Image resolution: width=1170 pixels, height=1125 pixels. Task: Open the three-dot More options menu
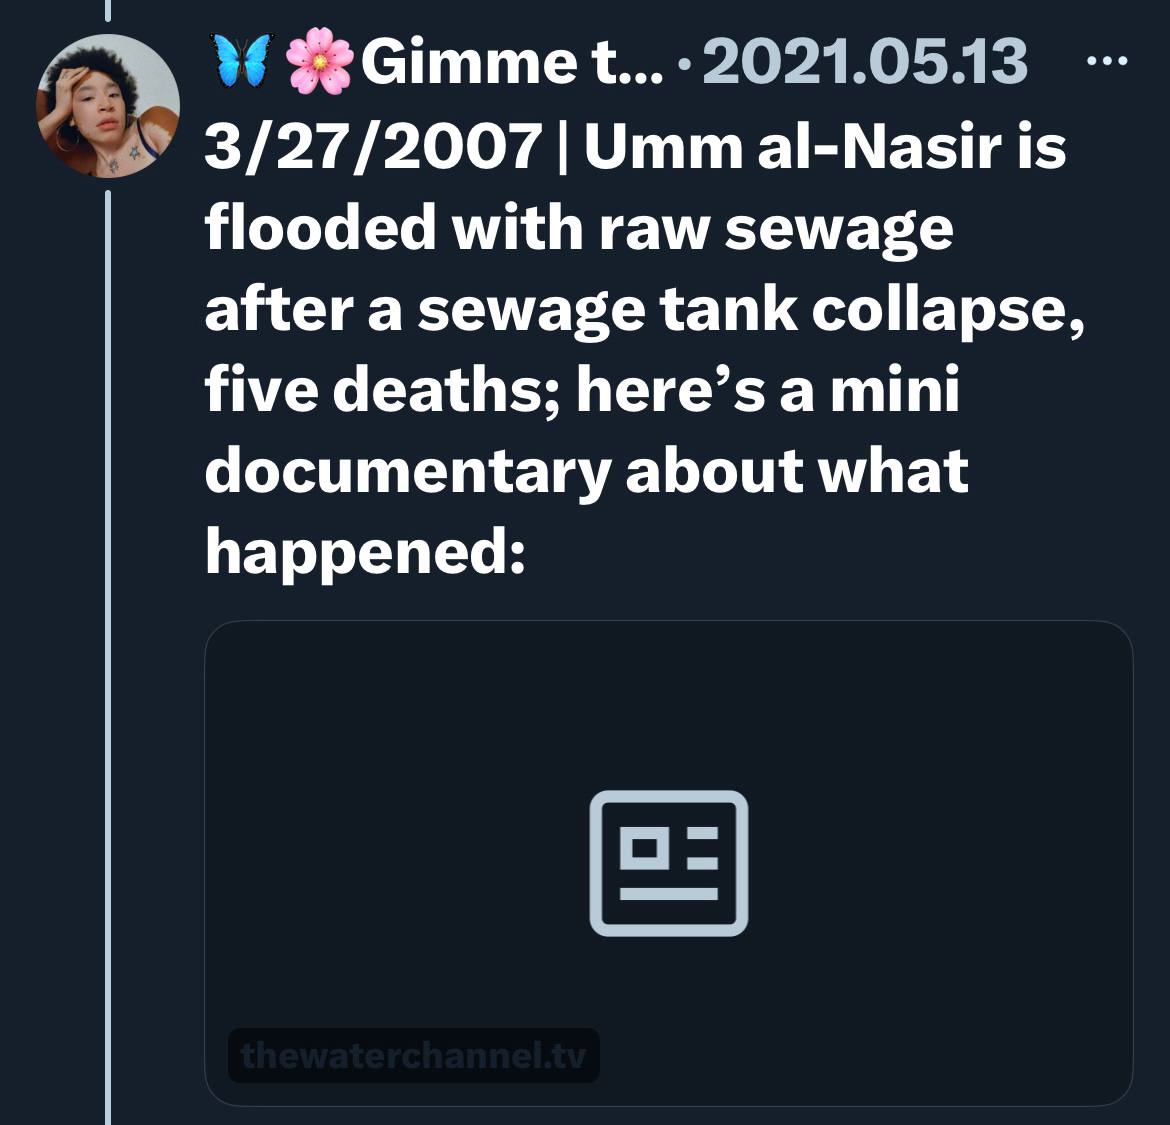coord(1107,60)
